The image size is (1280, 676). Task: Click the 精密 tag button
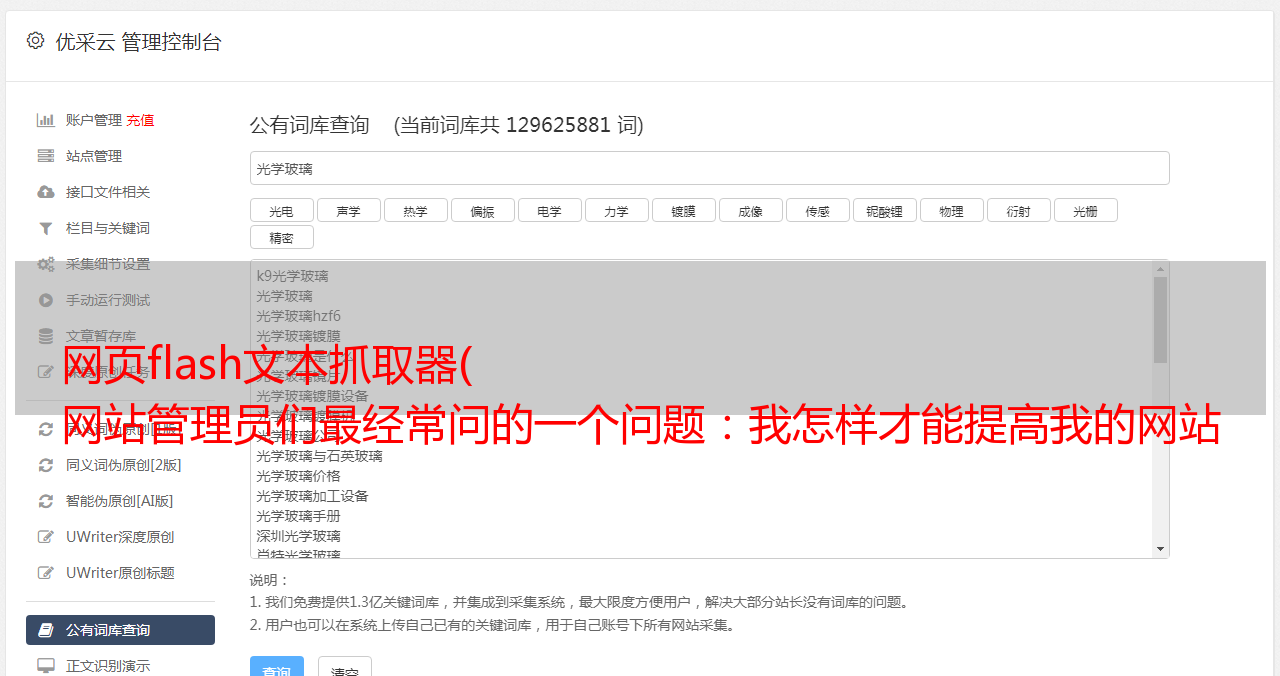click(281, 237)
